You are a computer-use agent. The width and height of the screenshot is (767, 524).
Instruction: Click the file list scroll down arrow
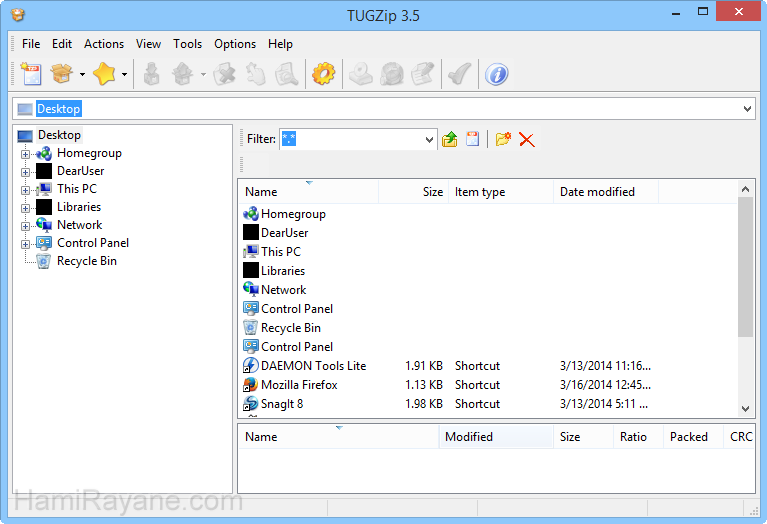[x=745, y=409]
